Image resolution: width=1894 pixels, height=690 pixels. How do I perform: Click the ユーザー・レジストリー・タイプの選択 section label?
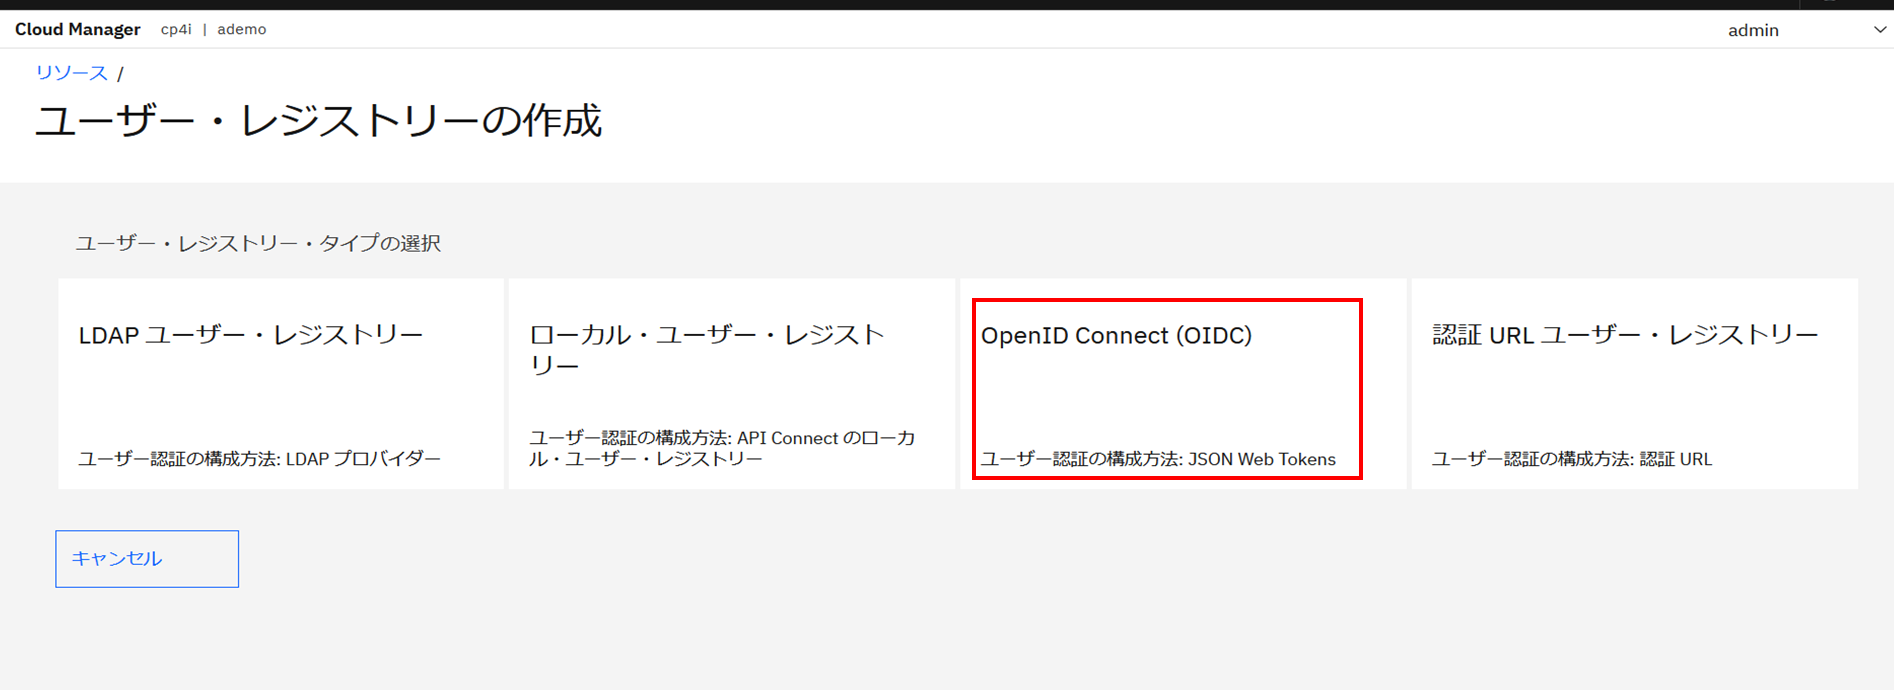[x=258, y=243]
